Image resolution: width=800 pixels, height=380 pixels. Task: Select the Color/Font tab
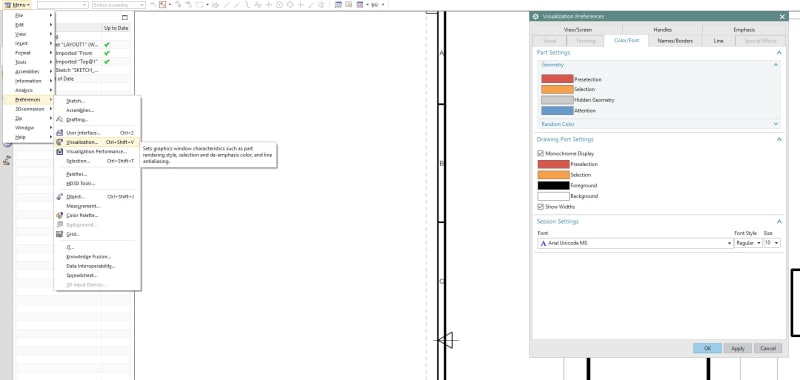(626, 41)
